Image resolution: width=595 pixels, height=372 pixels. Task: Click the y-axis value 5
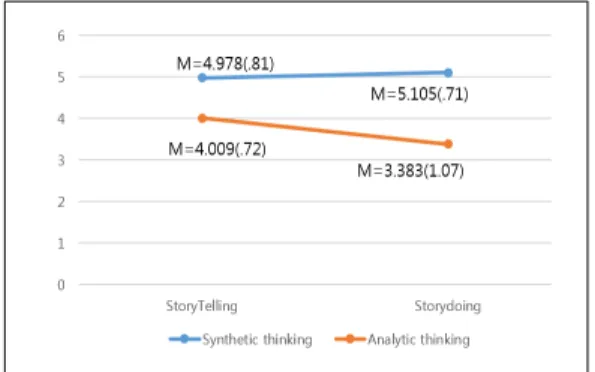coord(61,77)
